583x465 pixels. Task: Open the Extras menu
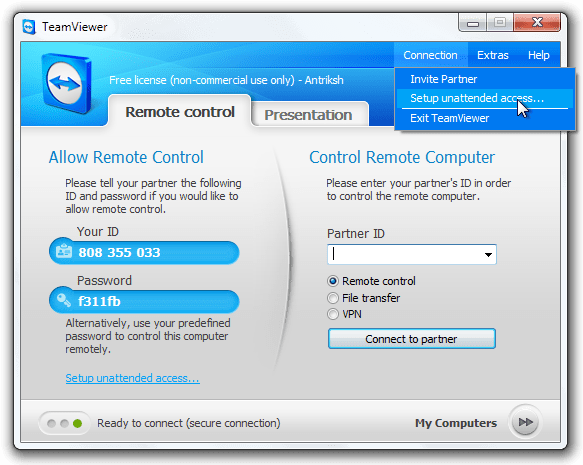(x=493, y=55)
